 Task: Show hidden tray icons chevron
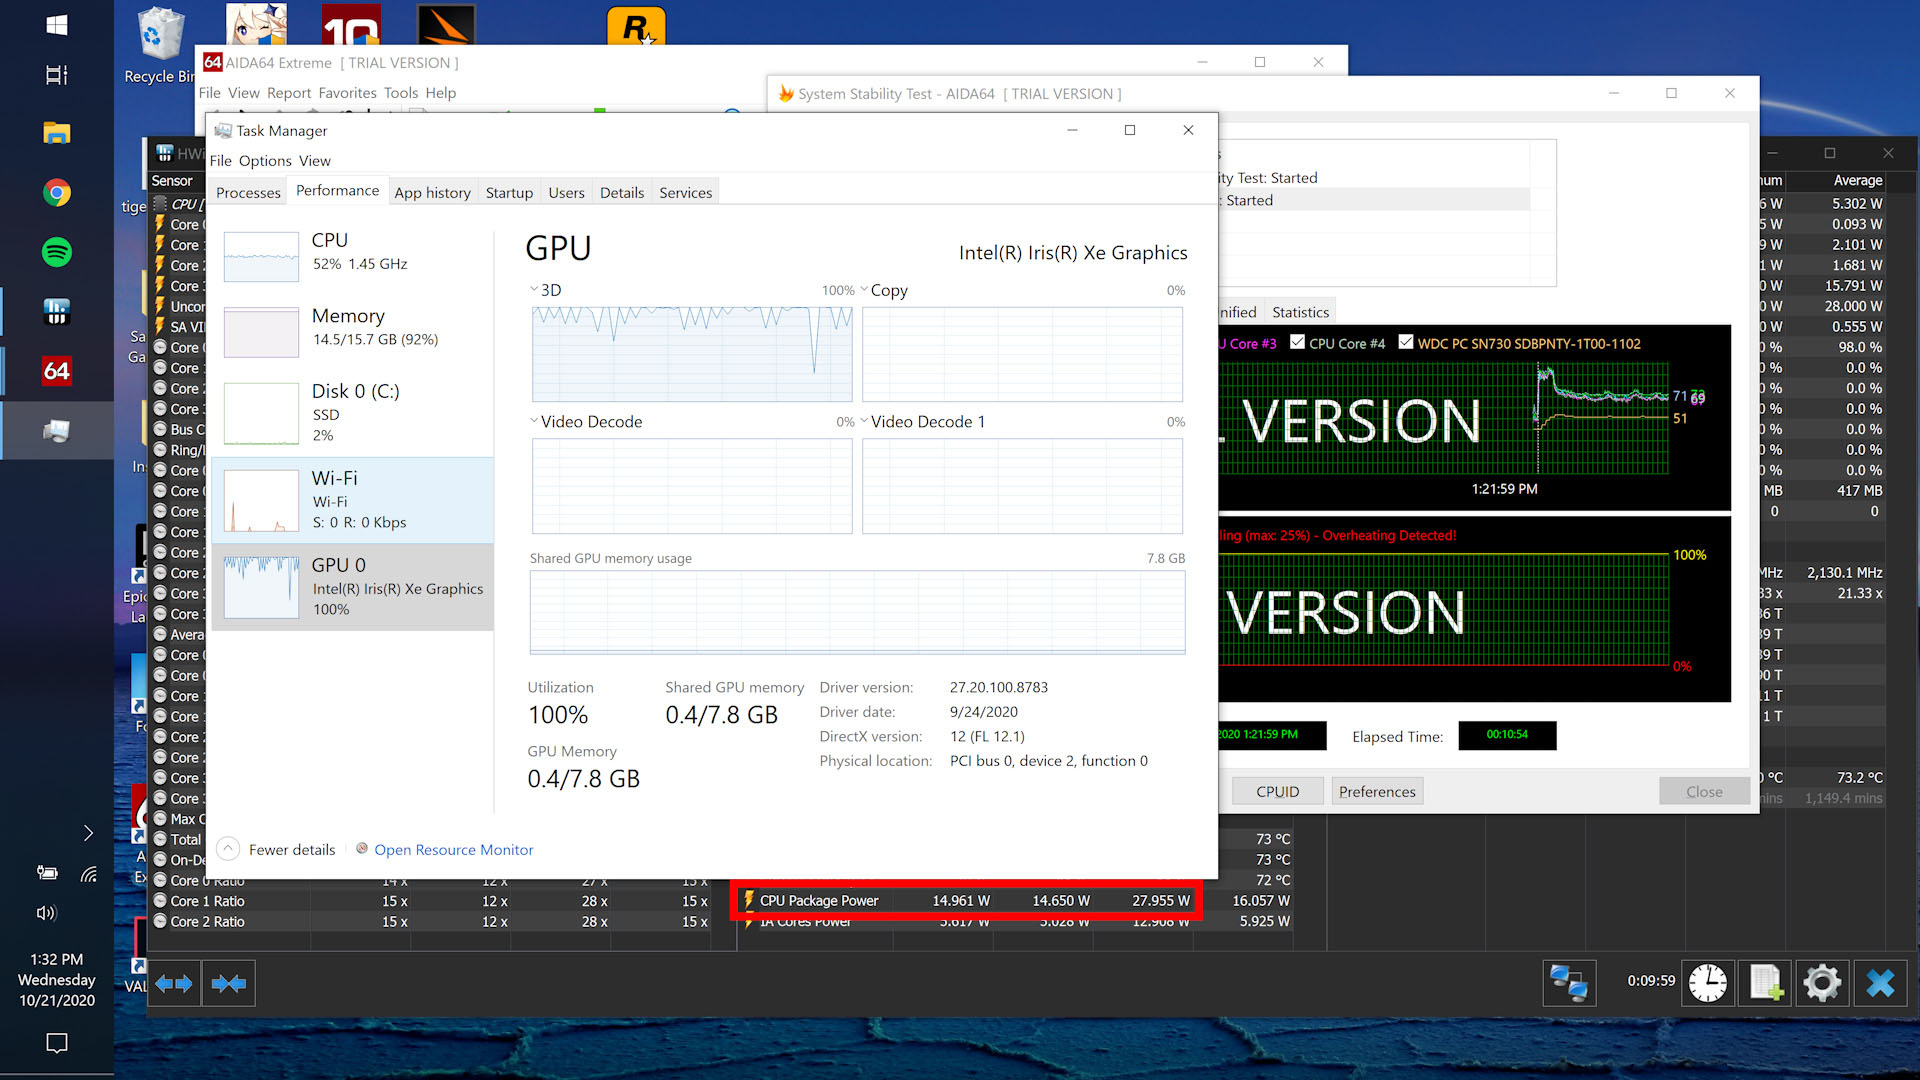tap(88, 833)
